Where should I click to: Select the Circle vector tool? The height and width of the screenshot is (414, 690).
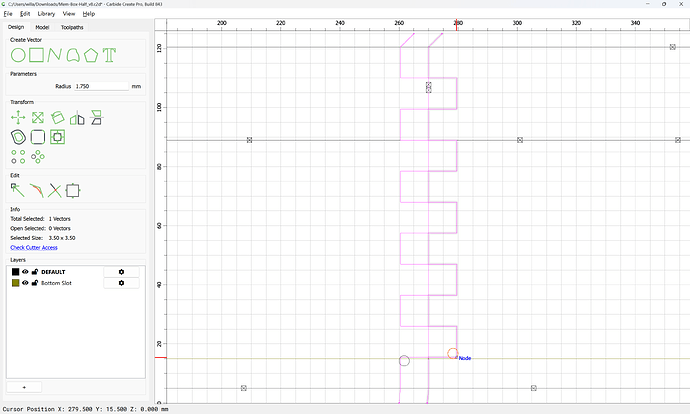click(x=18, y=55)
